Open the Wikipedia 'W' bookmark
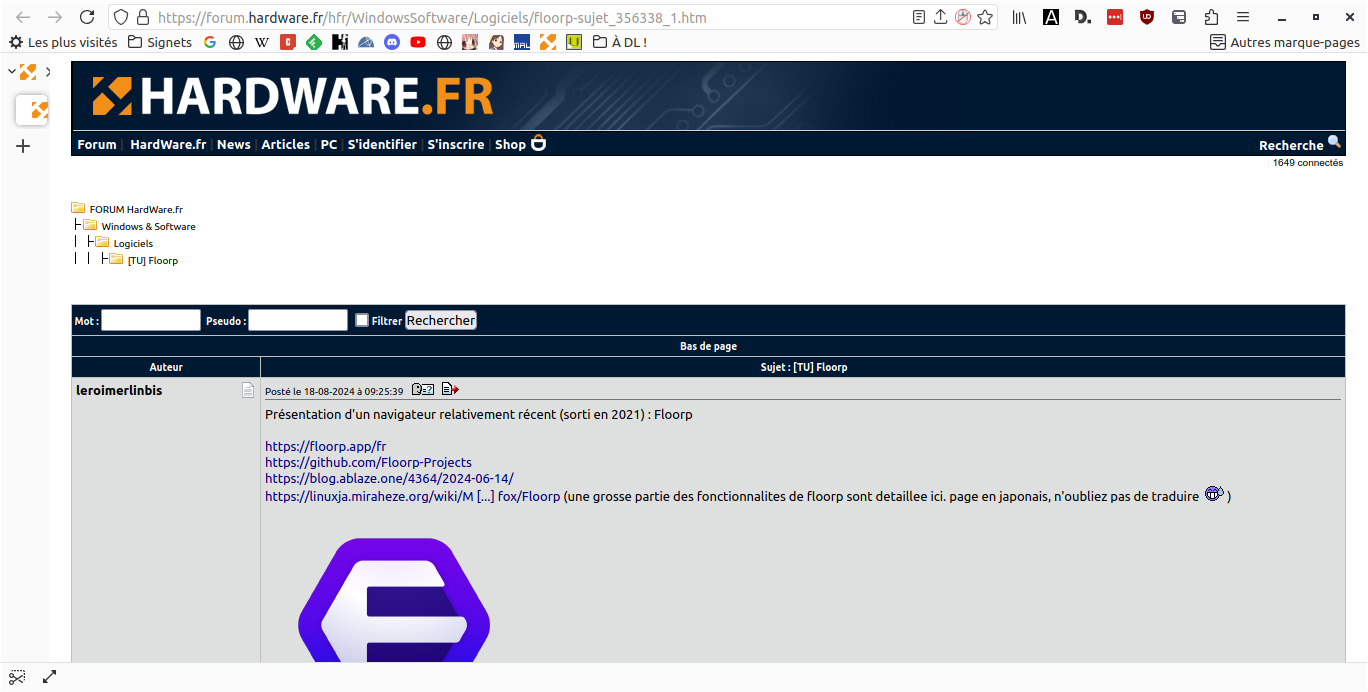The height and width of the screenshot is (692, 1368). click(262, 42)
